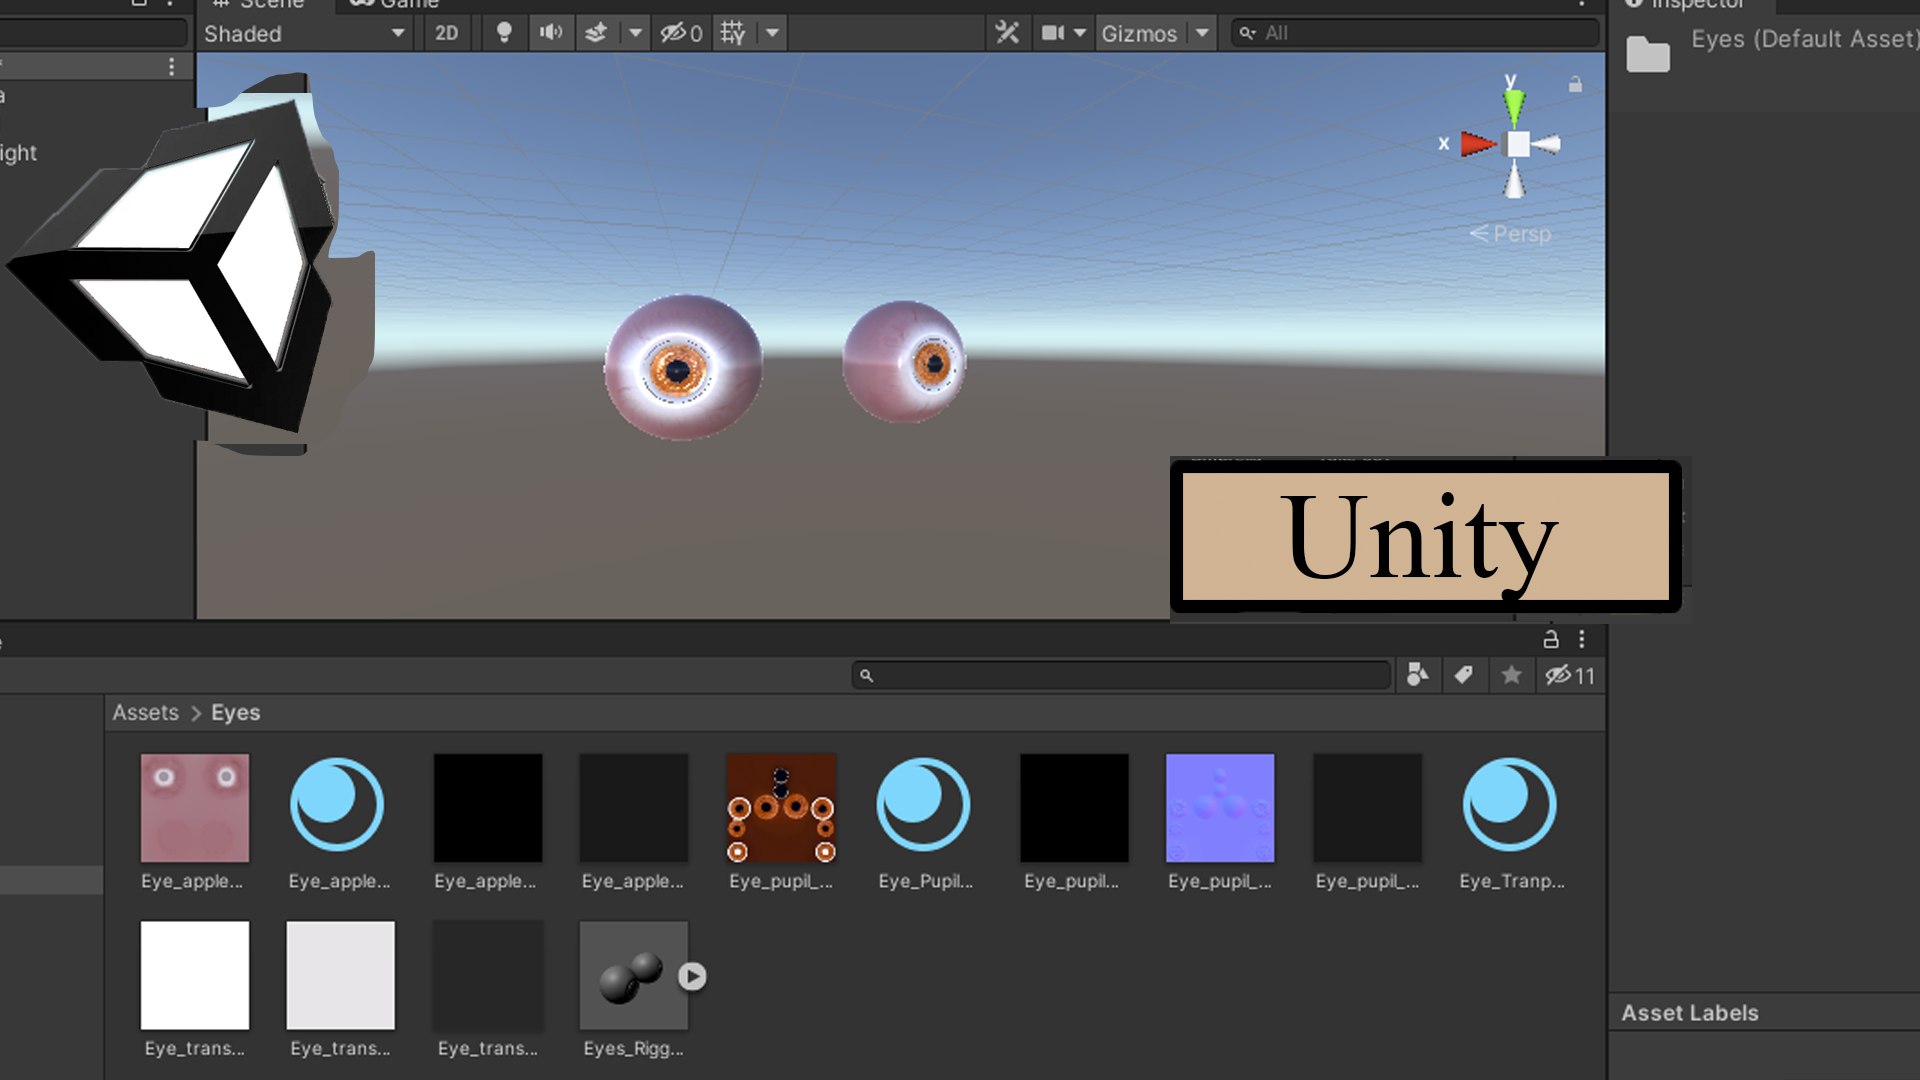Select Eye_Tranp material sphere icon
The width and height of the screenshot is (1920, 1080).
click(x=1509, y=805)
